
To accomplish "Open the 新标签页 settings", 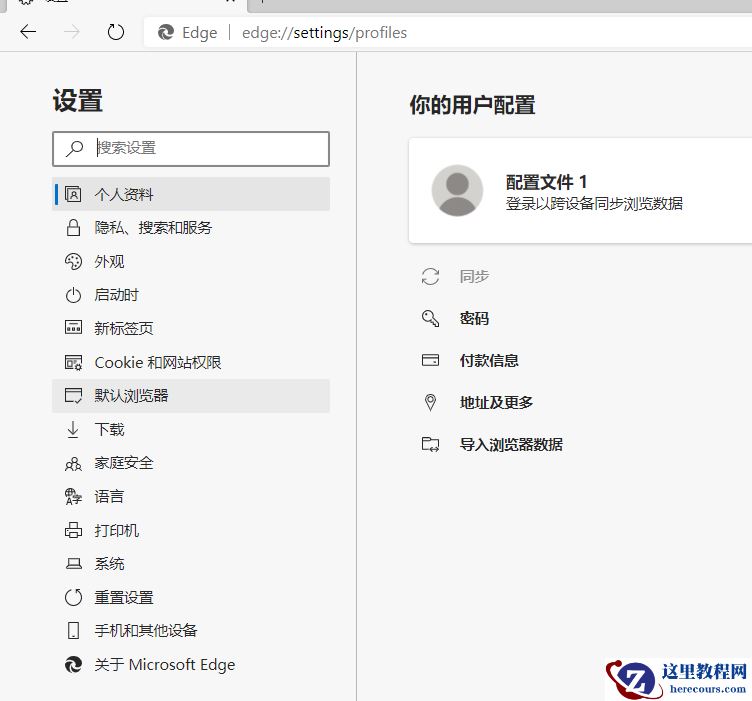I will point(191,328).
